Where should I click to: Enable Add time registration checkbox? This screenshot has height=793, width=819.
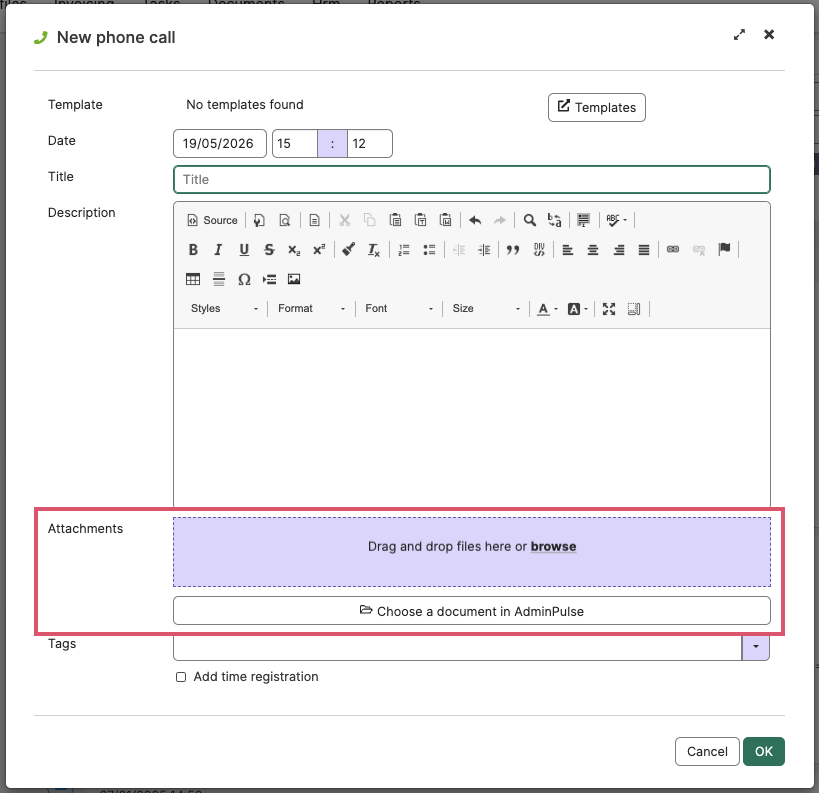[x=181, y=677]
